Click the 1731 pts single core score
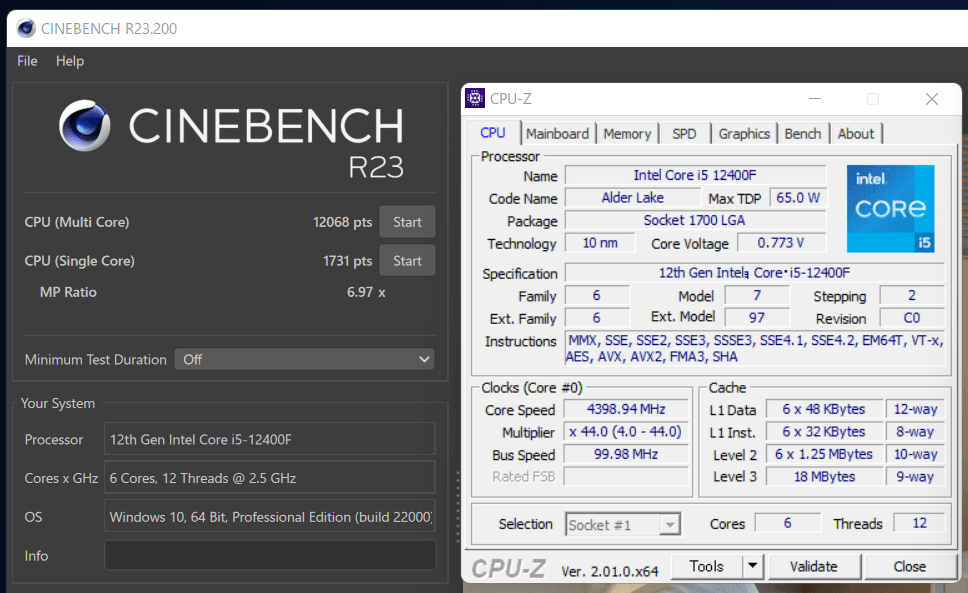This screenshot has width=968, height=593. [348, 261]
